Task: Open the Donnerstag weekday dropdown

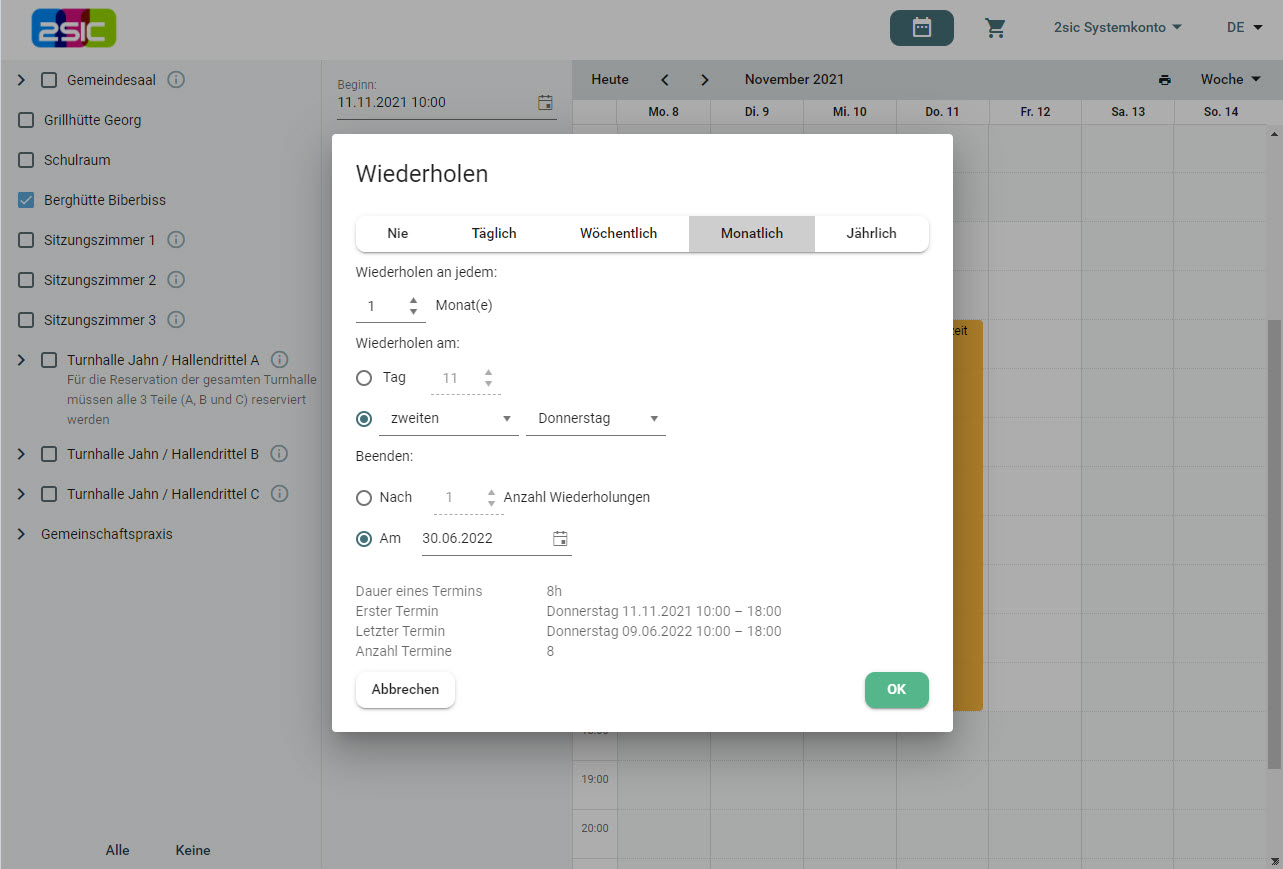Action: [x=596, y=419]
